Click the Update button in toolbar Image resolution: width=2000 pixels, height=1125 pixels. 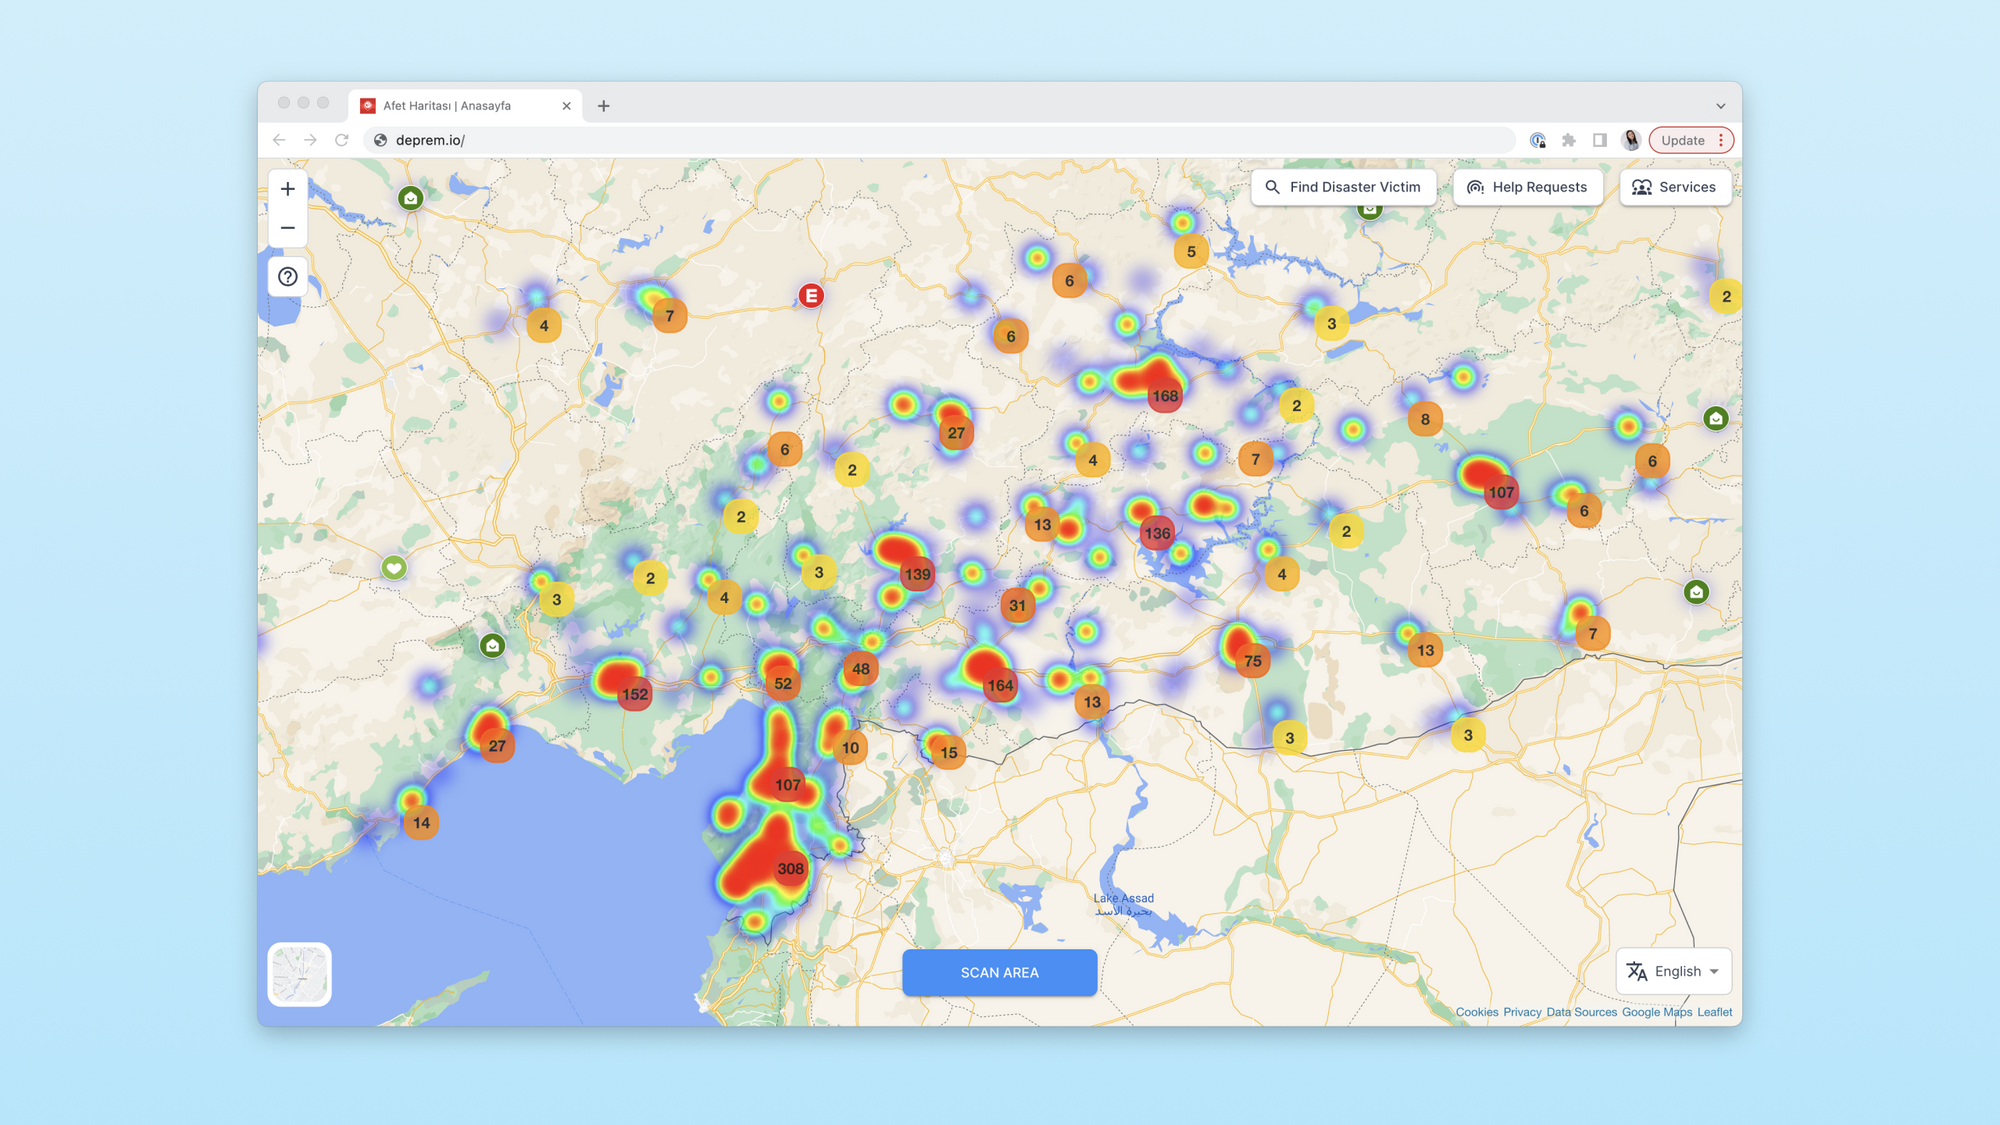point(1683,139)
